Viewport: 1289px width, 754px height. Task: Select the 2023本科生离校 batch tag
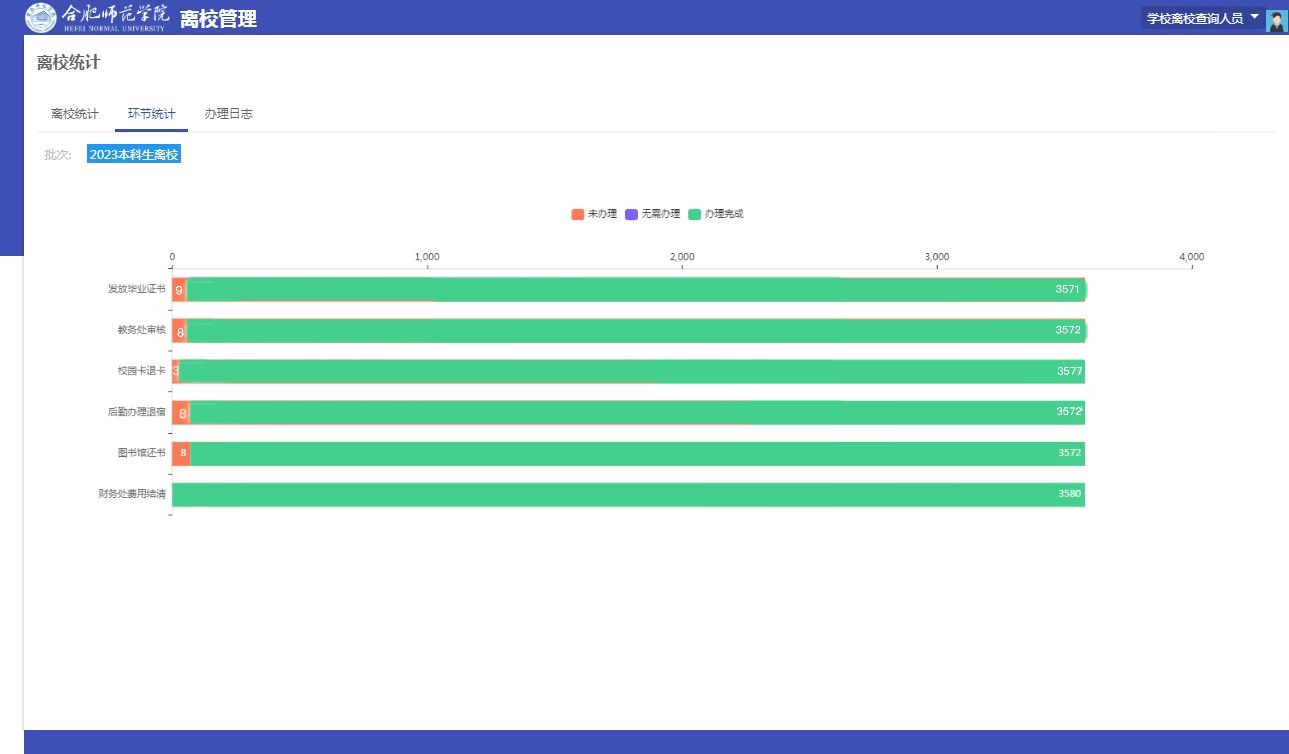point(133,154)
